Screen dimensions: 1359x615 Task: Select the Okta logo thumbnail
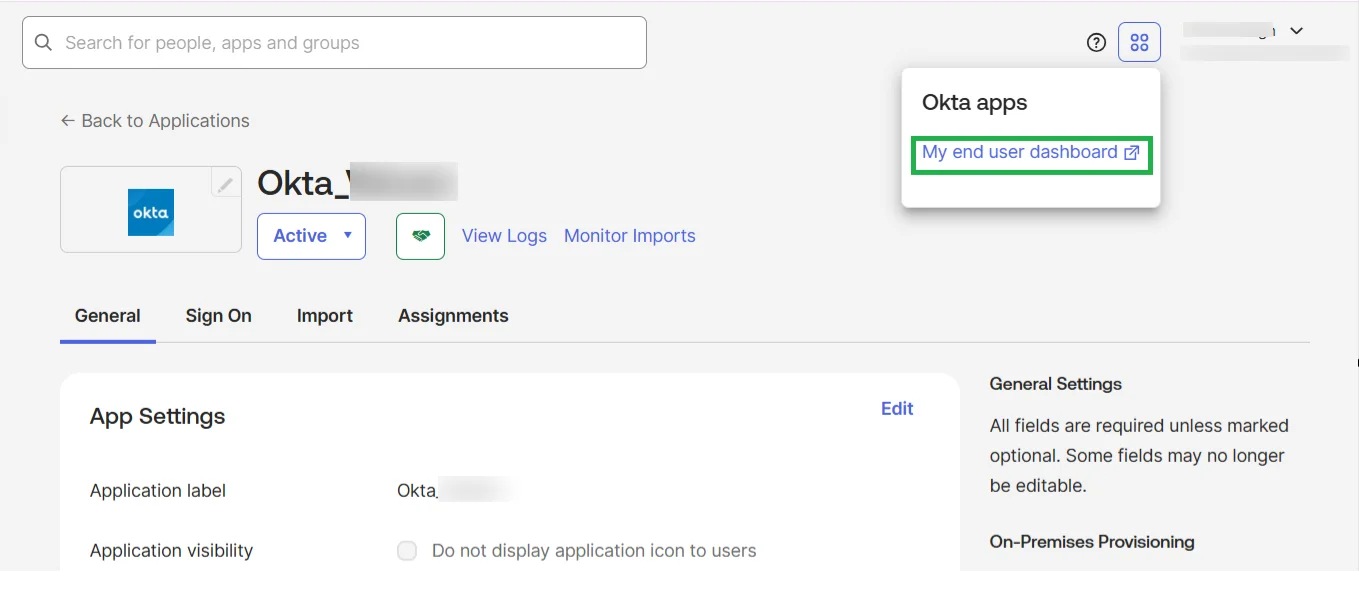point(150,210)
